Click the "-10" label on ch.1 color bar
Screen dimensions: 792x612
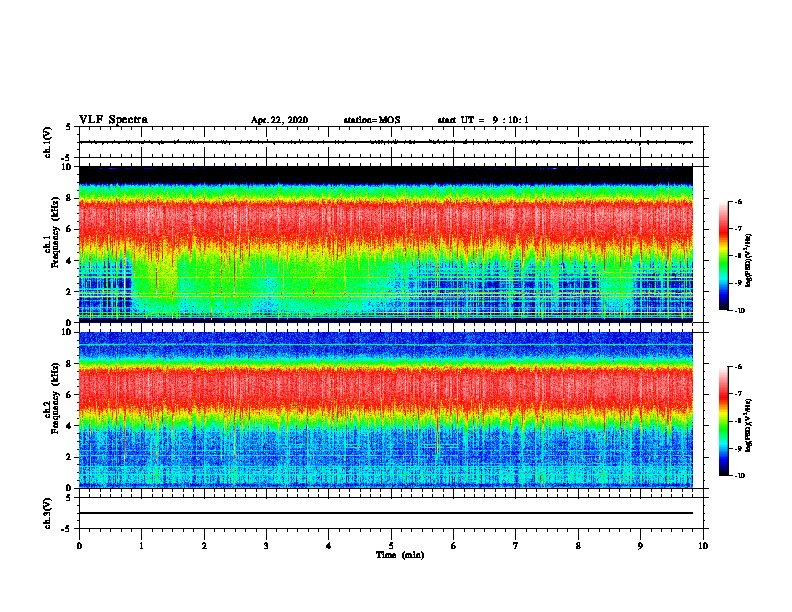click(739, 311)
